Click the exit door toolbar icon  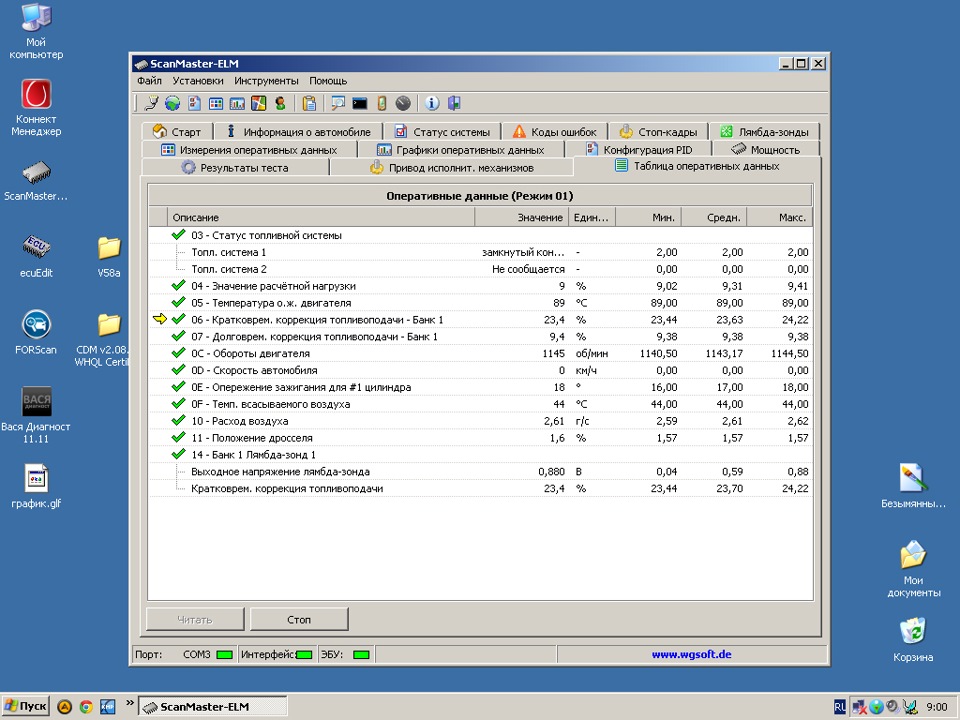454,103
